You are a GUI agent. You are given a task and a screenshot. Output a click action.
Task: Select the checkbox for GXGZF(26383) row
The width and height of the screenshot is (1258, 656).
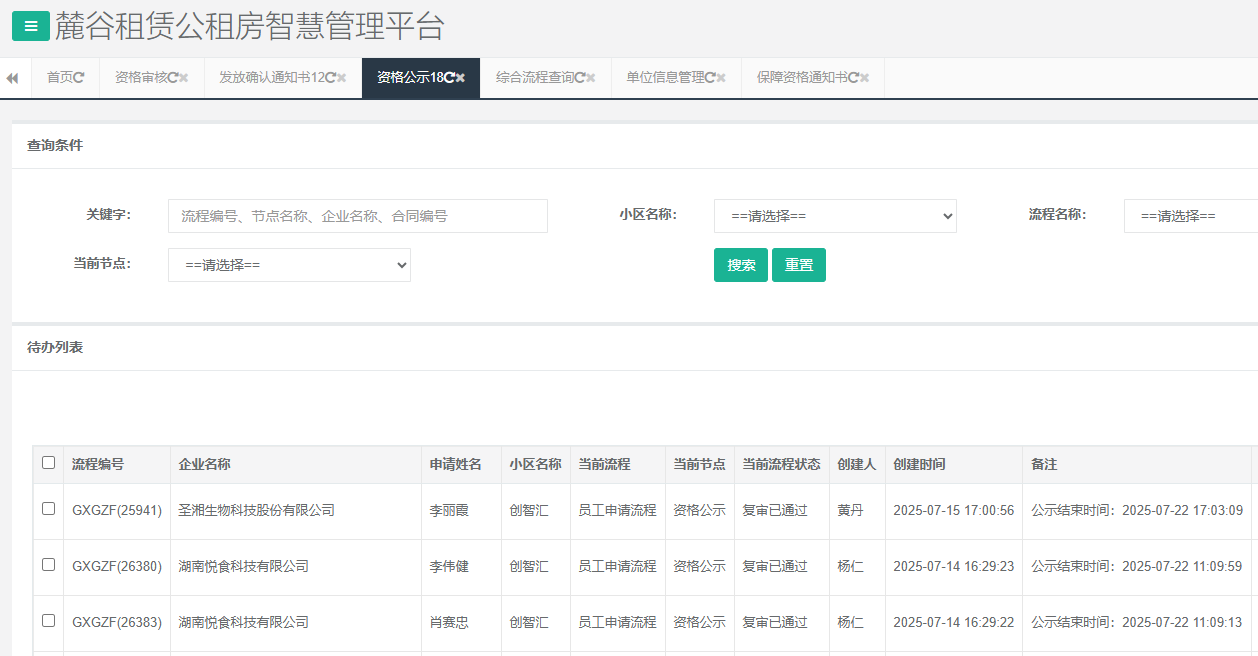(x=48, y=621)
